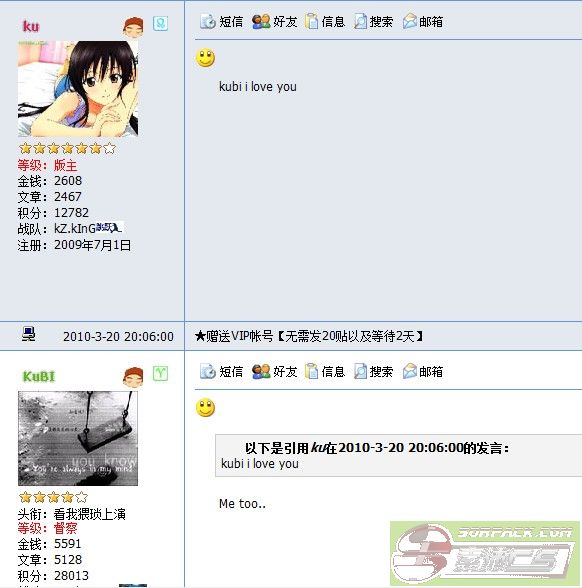Open the username ku profile link
582x588 pixels.
click(x=31, y=26)
